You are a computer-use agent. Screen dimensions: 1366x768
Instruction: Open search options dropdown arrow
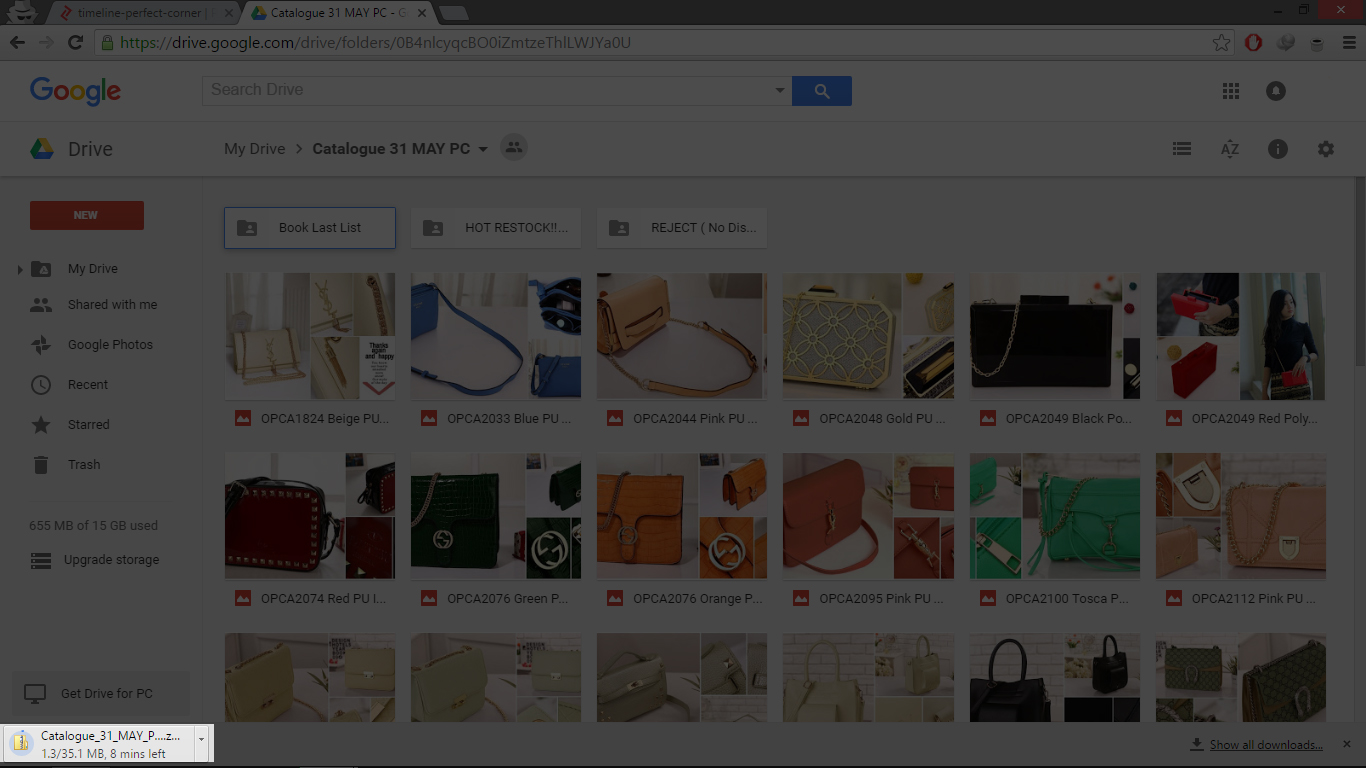click(x=780, y=91)
